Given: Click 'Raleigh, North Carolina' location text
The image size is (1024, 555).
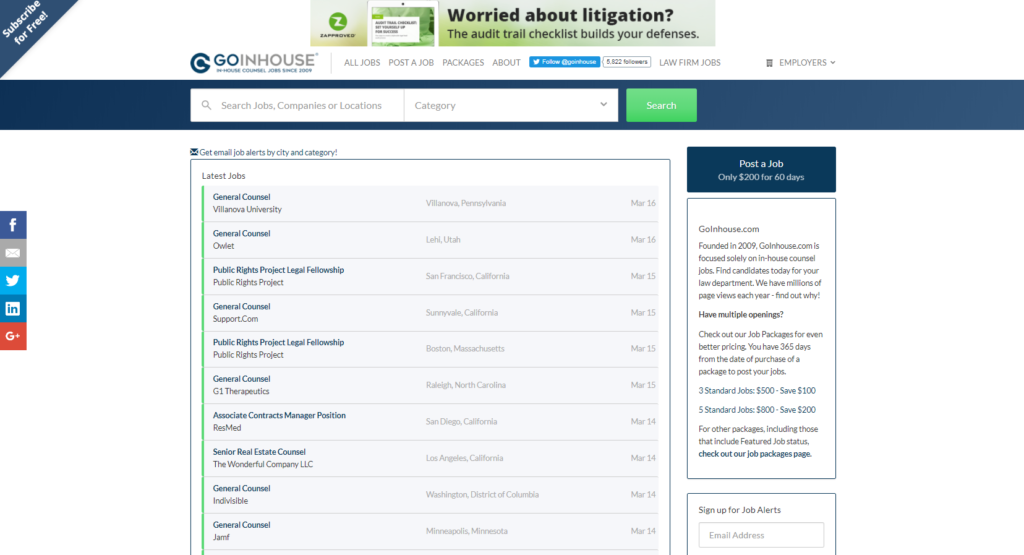Looking at the screenshot, I should (x=466, y=385).
